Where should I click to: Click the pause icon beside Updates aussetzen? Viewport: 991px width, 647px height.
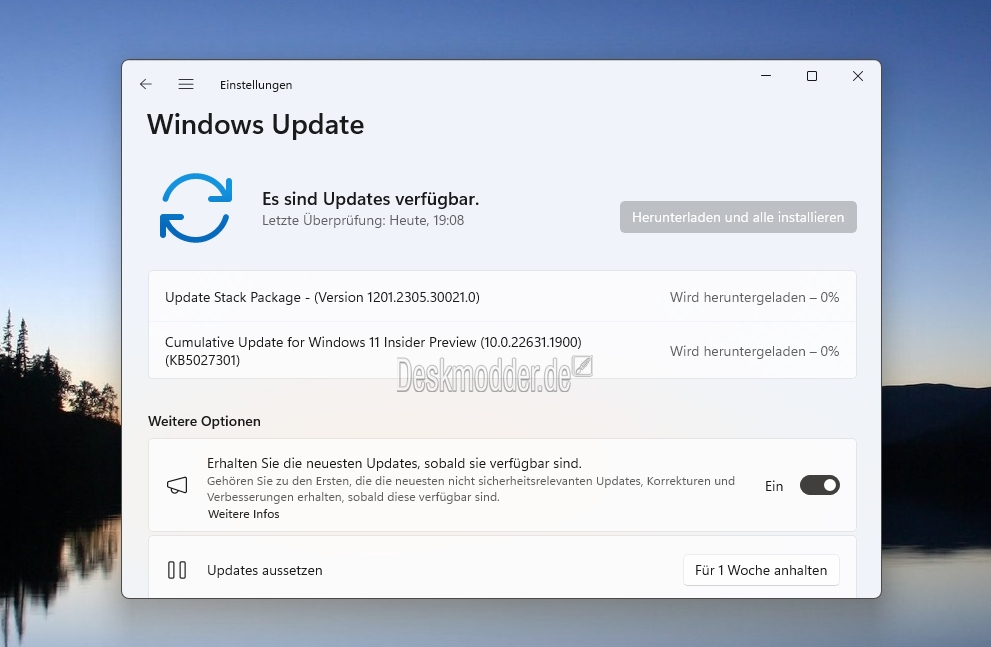tap(177, 570)
